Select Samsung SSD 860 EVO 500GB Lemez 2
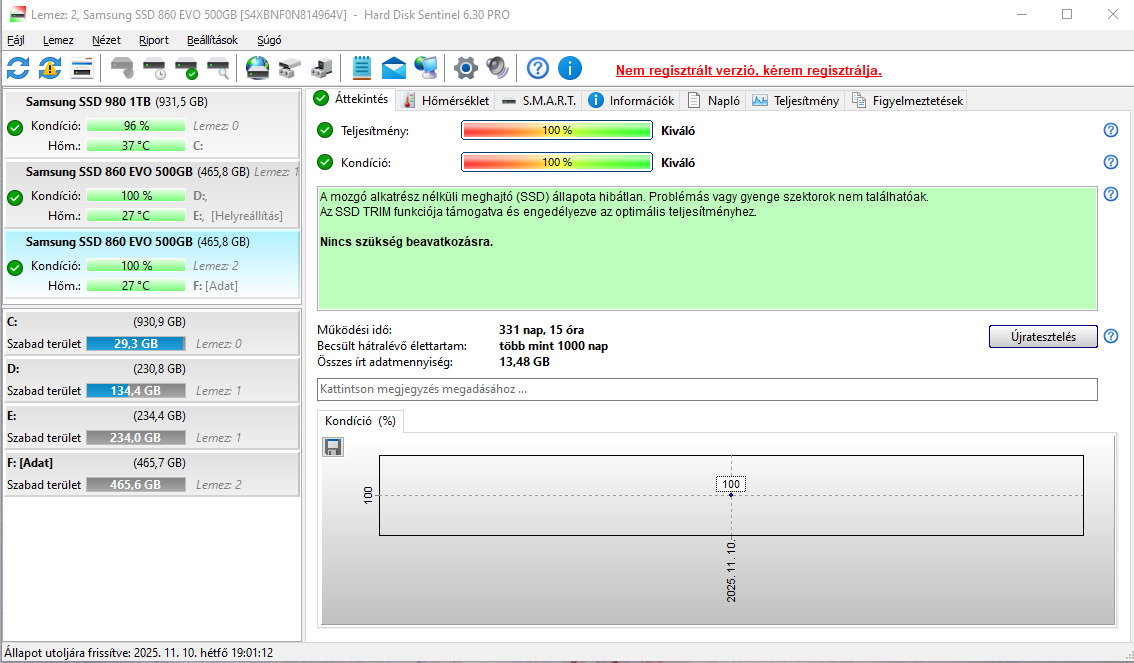 [x=152, y=264]
